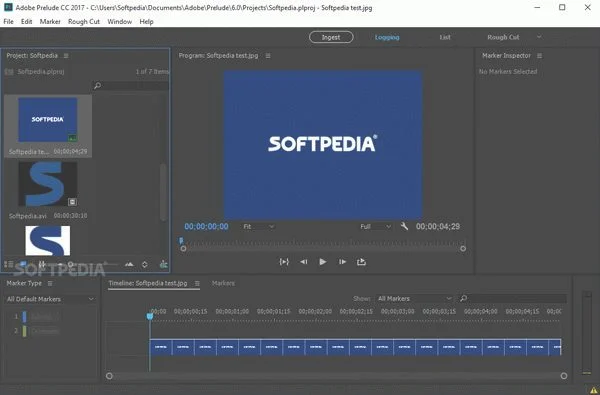The image size is (600, 395).
Task: Click the Timeline markers search field
Action: tap(513, 298)
